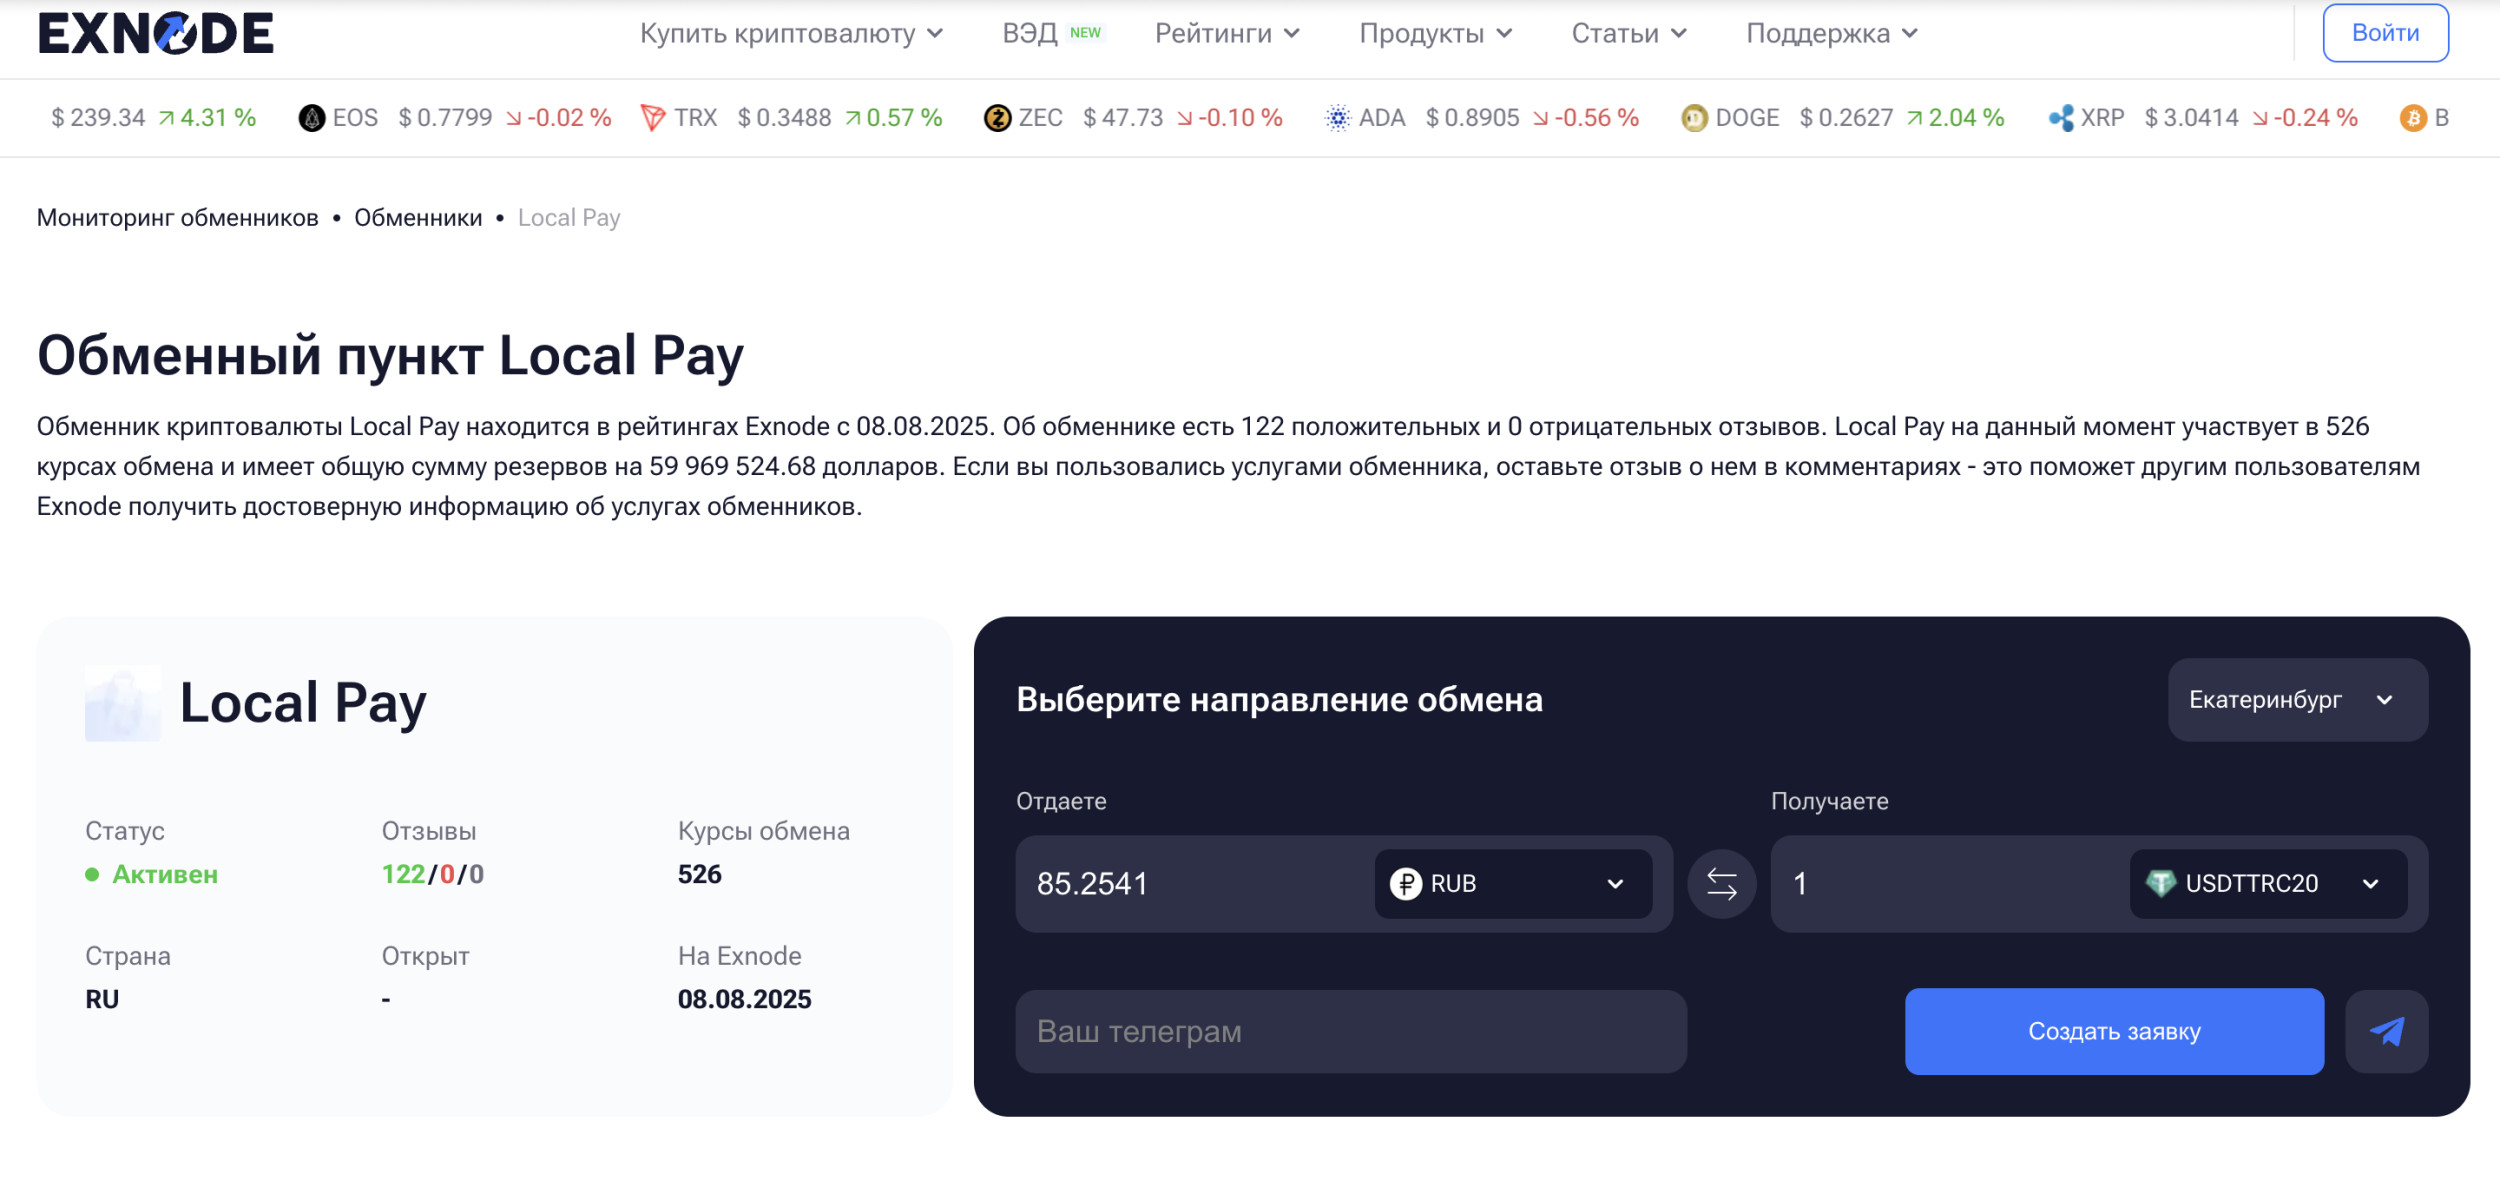The width and height of the screenshot is (2500, 1181).
Task: Click the Войти login button
Action: pos(2384,33)
